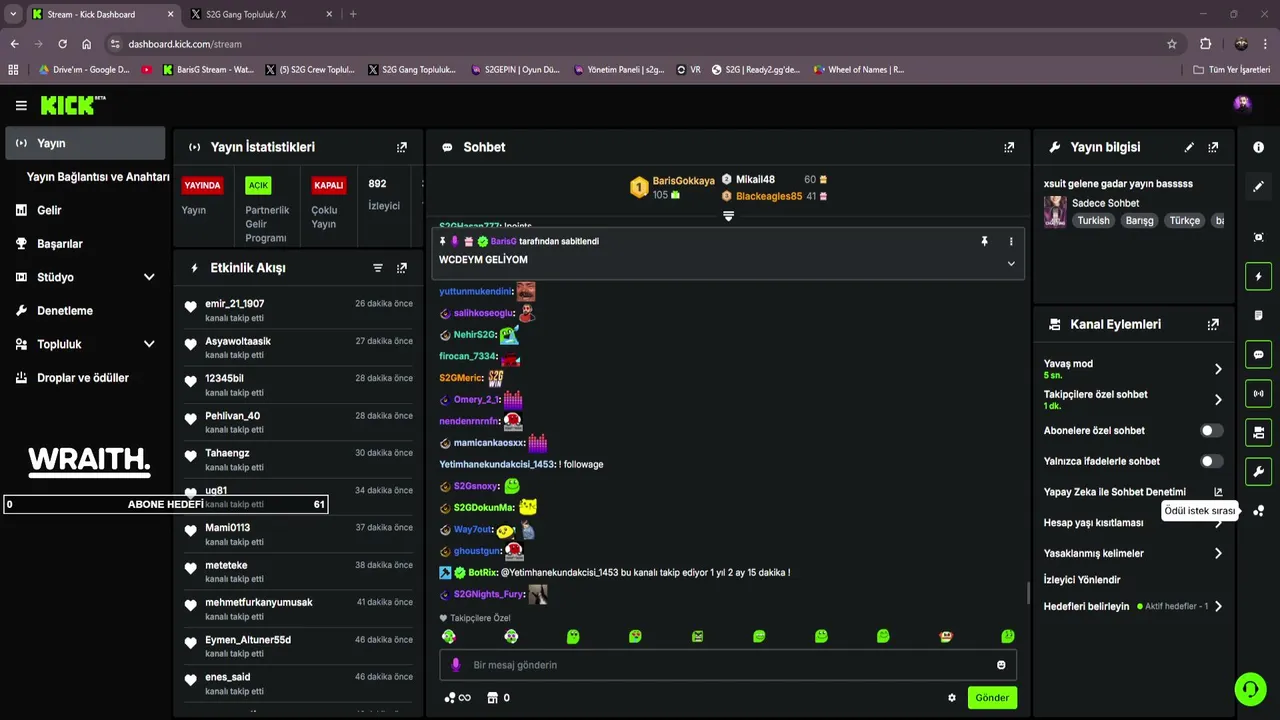This screenshot has width=1280, height=720.
Task: Select Yayın in the left sidebar
Action: [85, 143]
